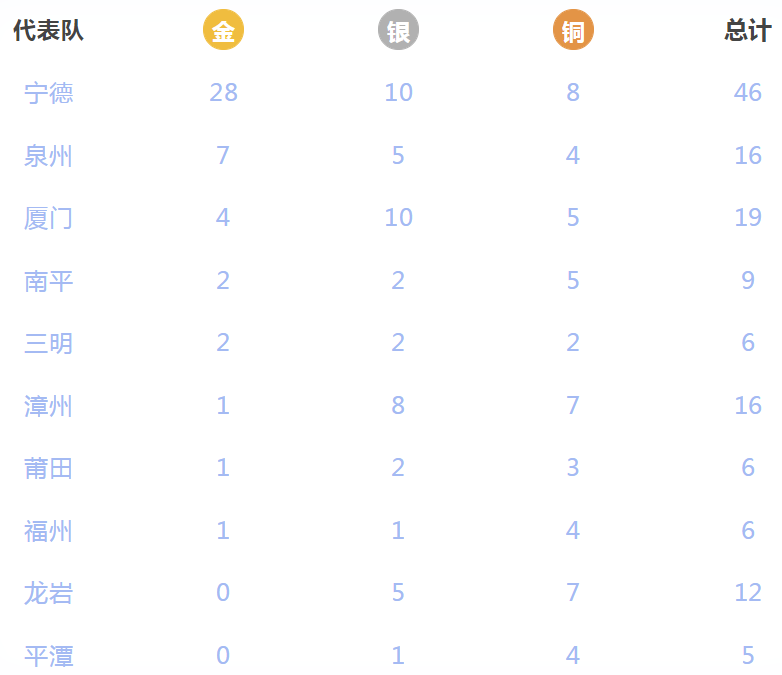Select the 总计 column header
Screen dimensions: 782x675
tap(748, 30)
